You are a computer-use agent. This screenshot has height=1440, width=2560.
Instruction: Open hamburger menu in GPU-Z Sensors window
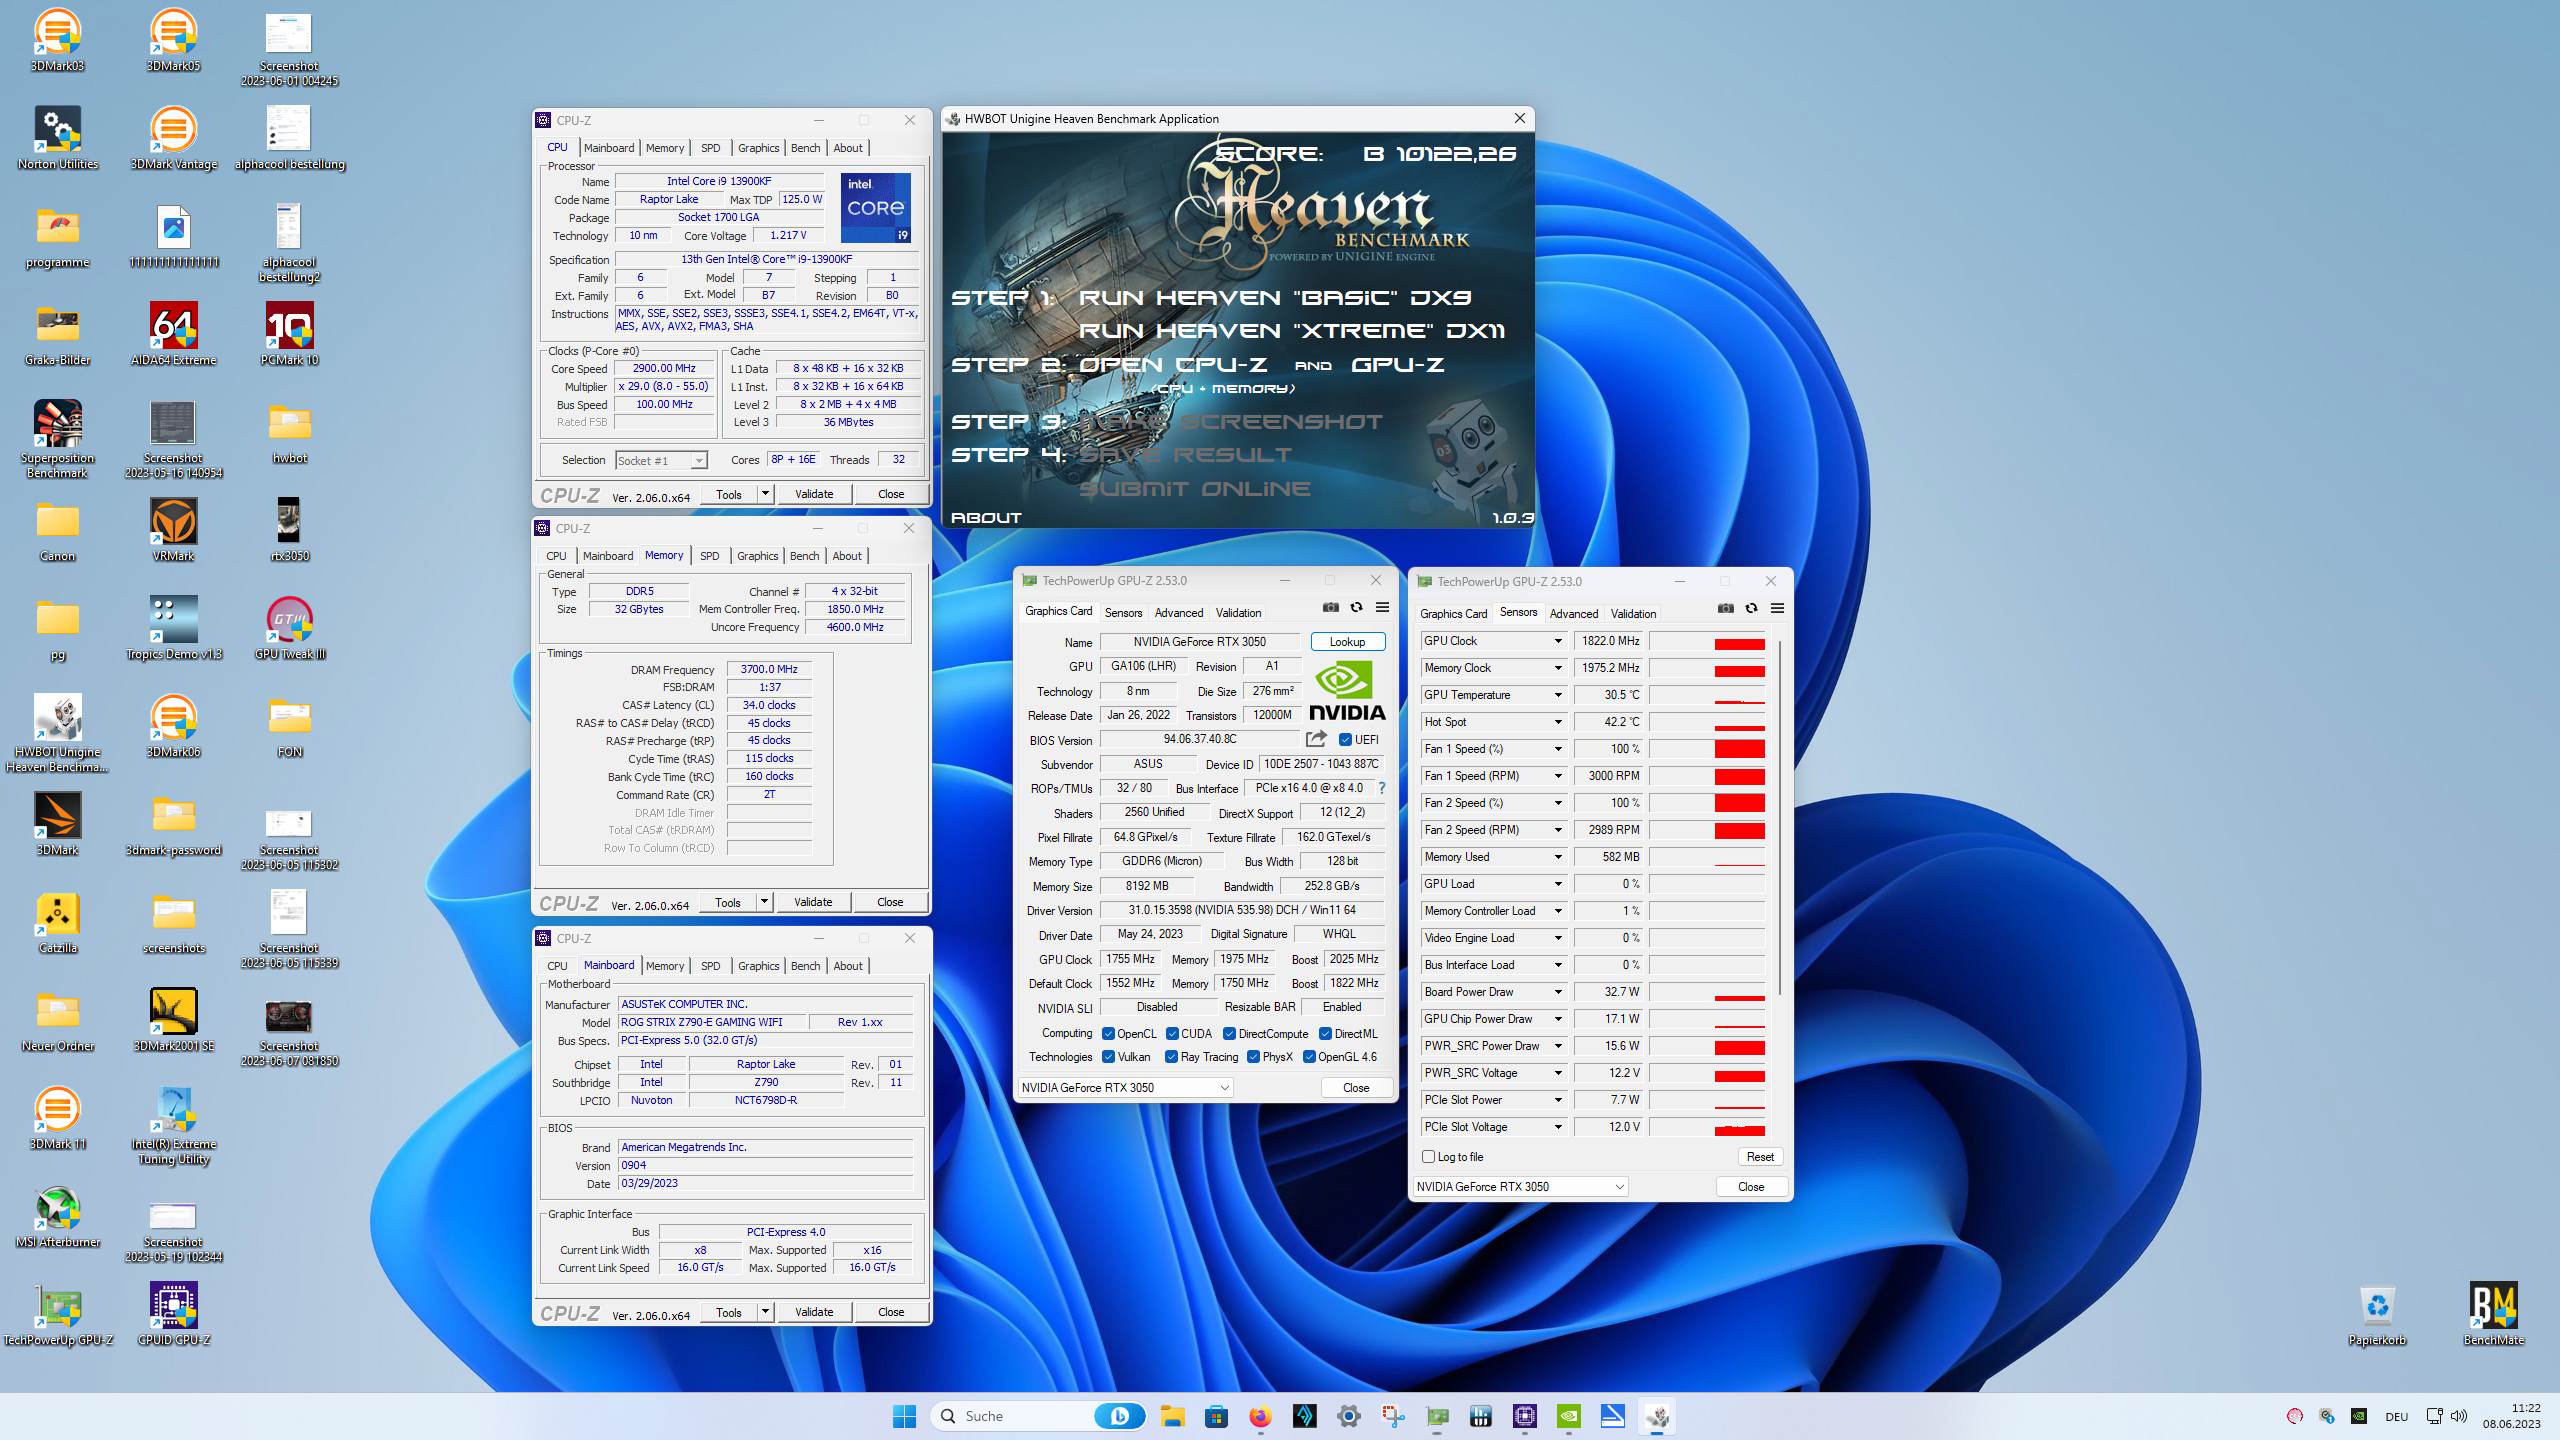[x=1777, y=608]
